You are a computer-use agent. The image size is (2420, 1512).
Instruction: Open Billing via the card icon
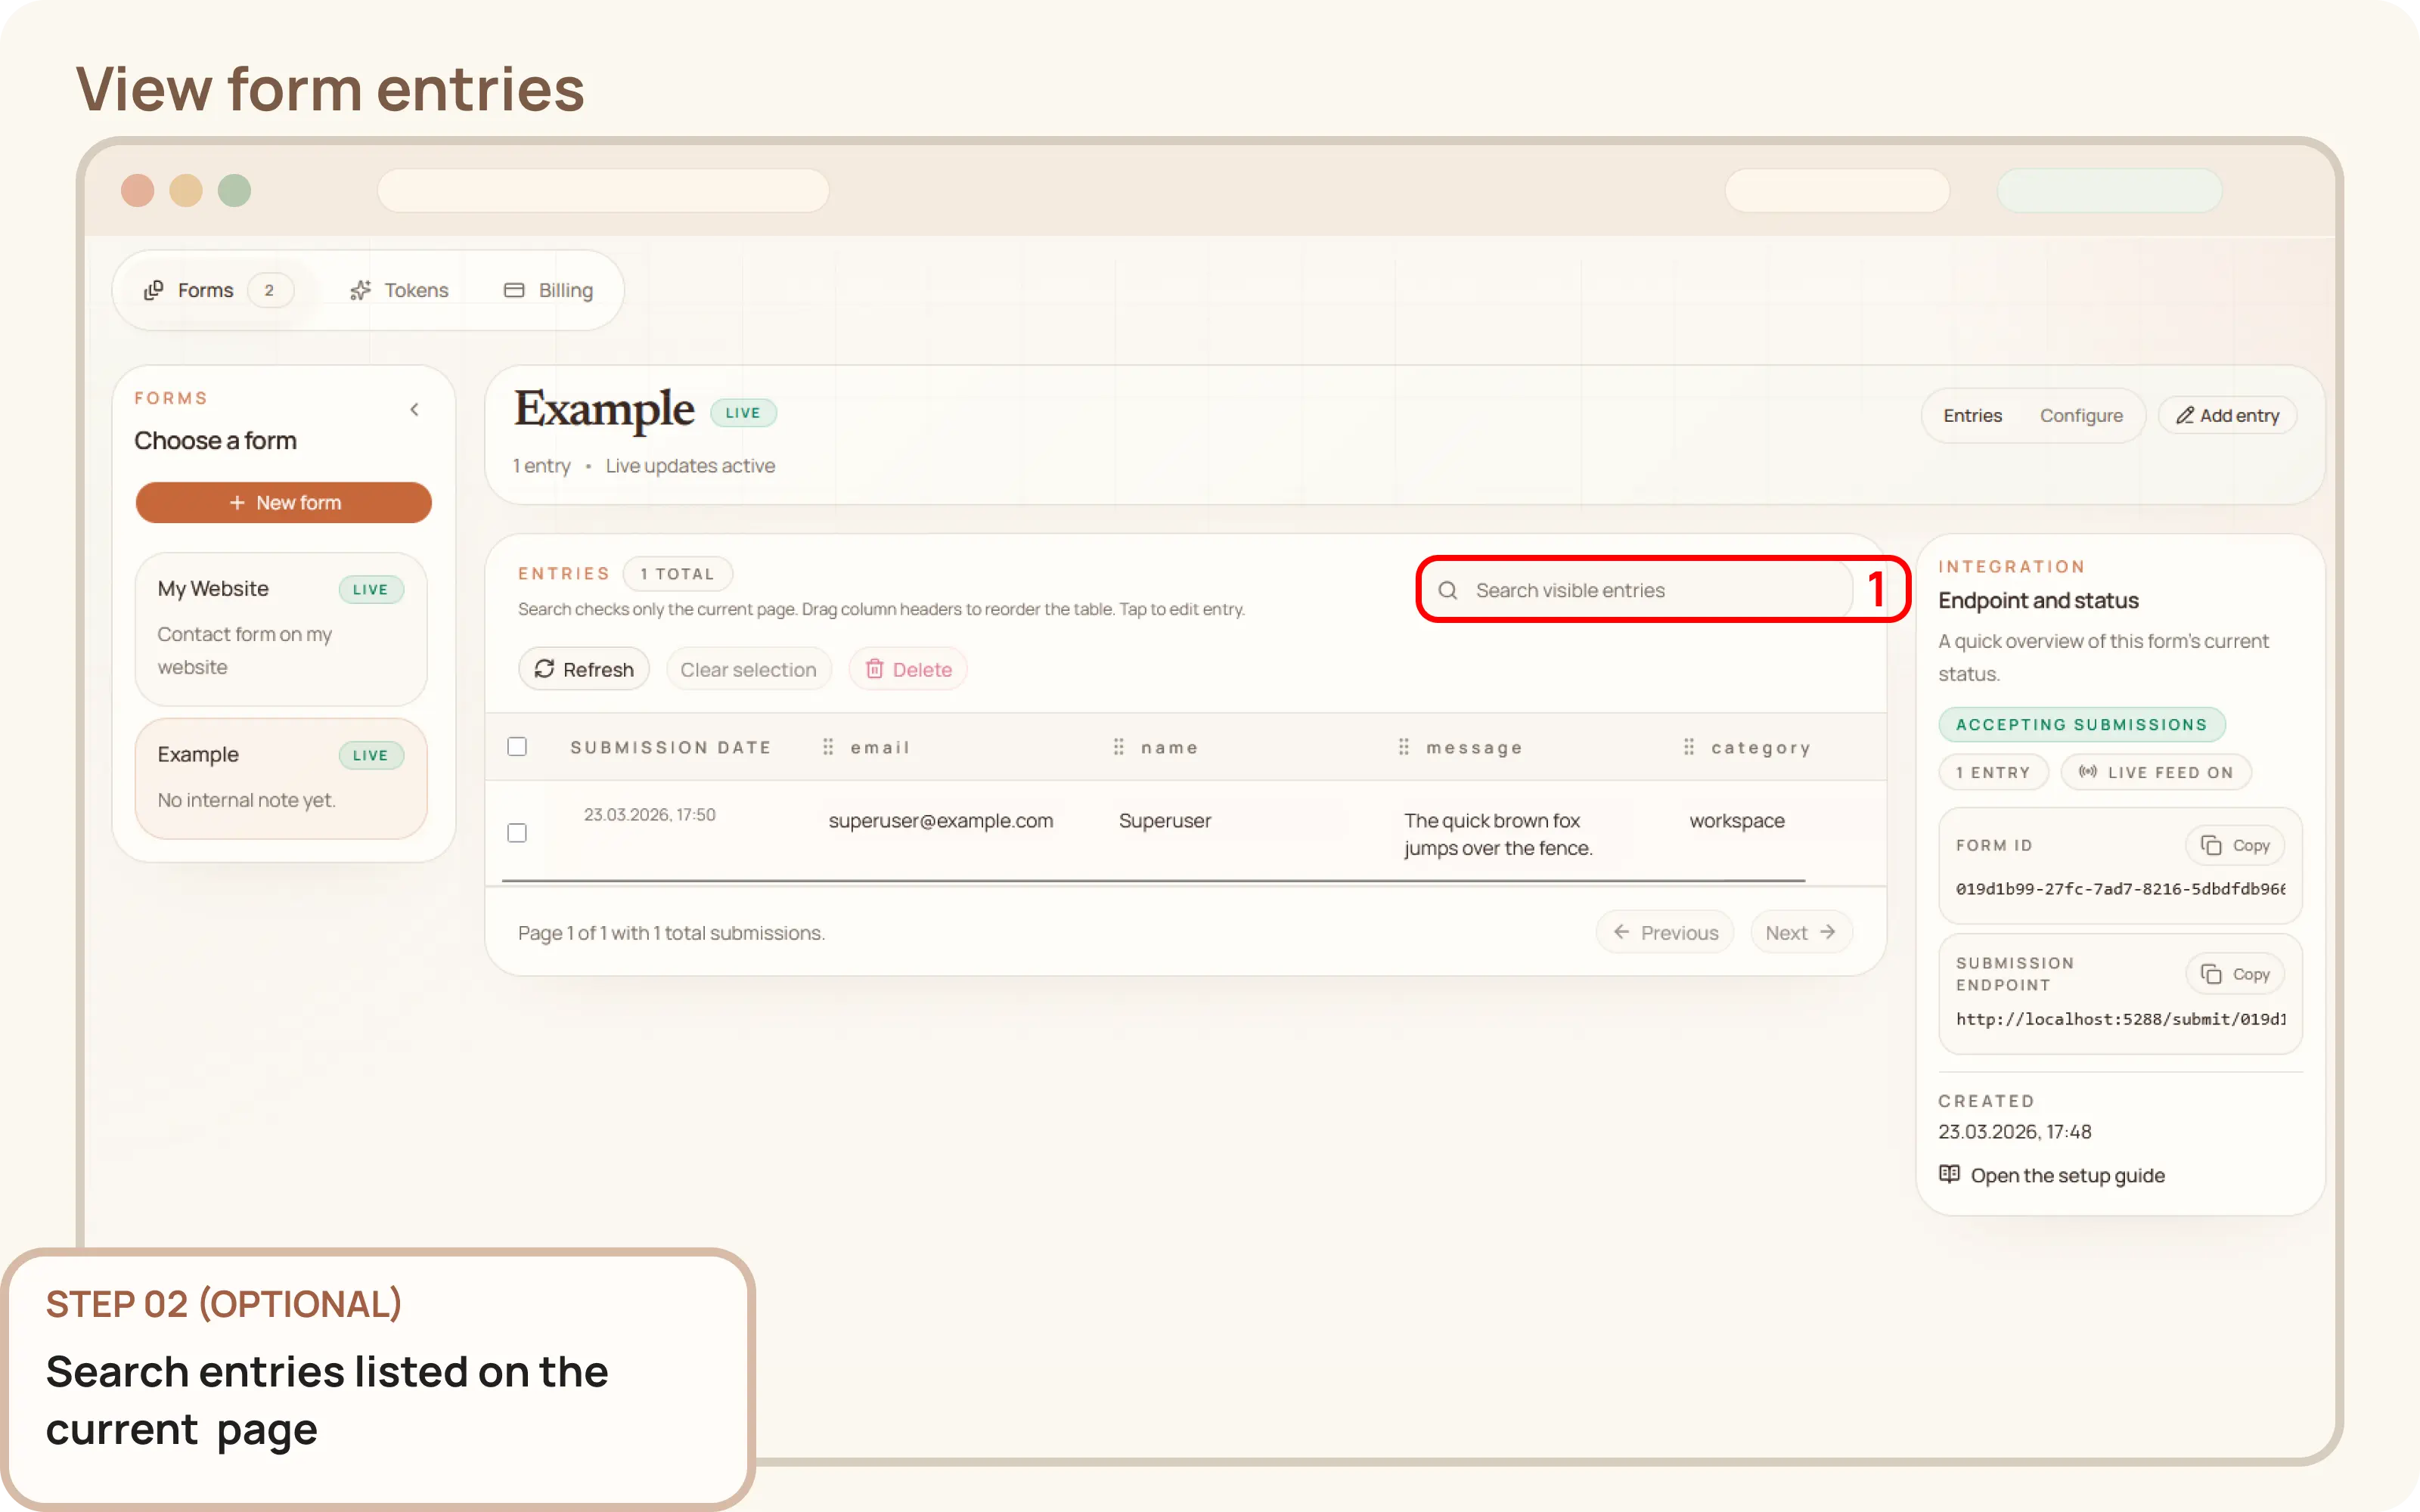(516, 290)
